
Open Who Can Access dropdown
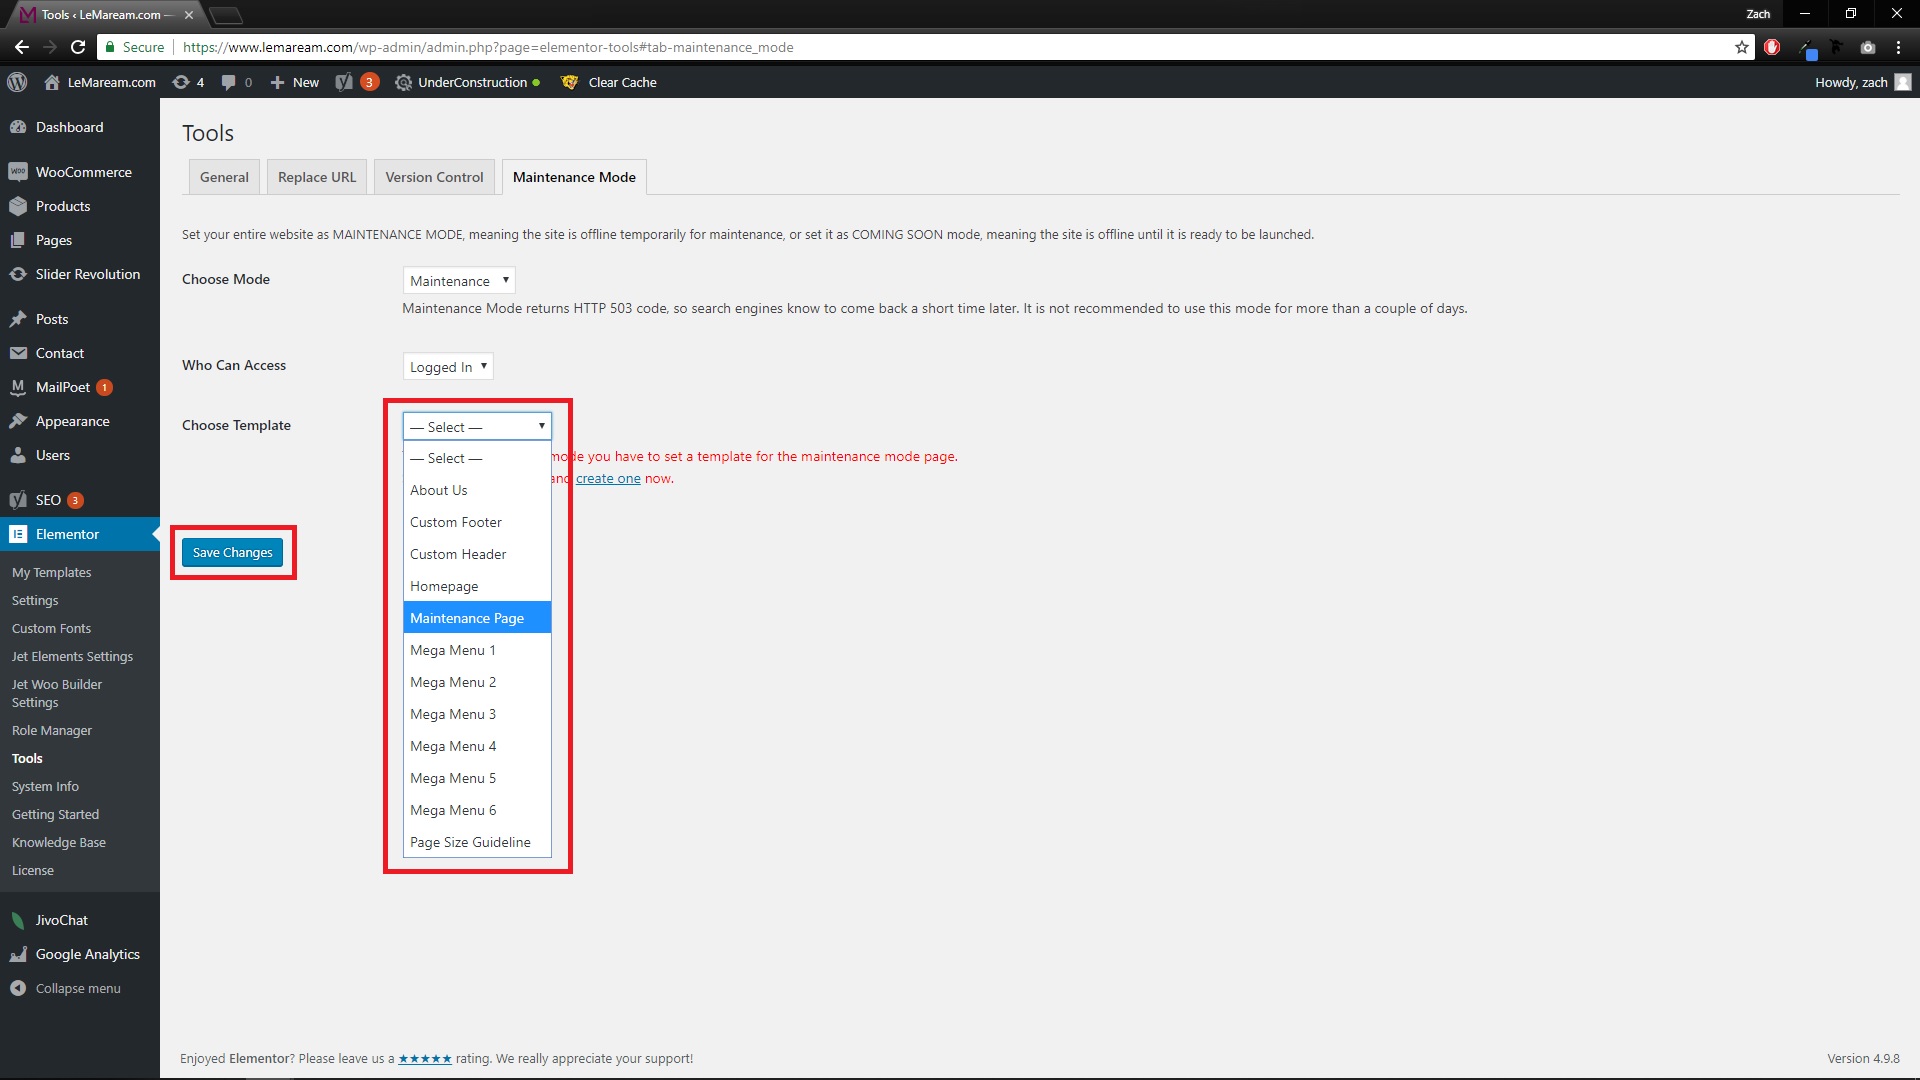tap(448, 367)
